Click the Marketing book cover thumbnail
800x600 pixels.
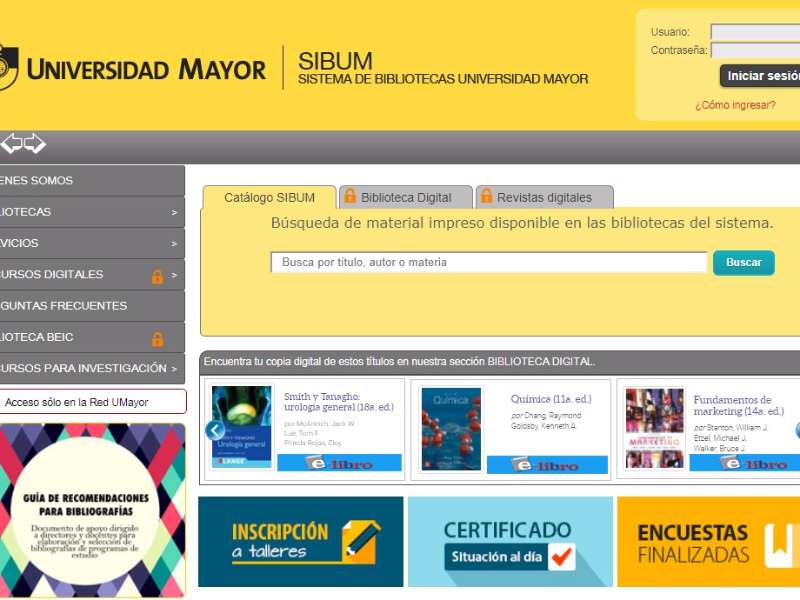655,428
